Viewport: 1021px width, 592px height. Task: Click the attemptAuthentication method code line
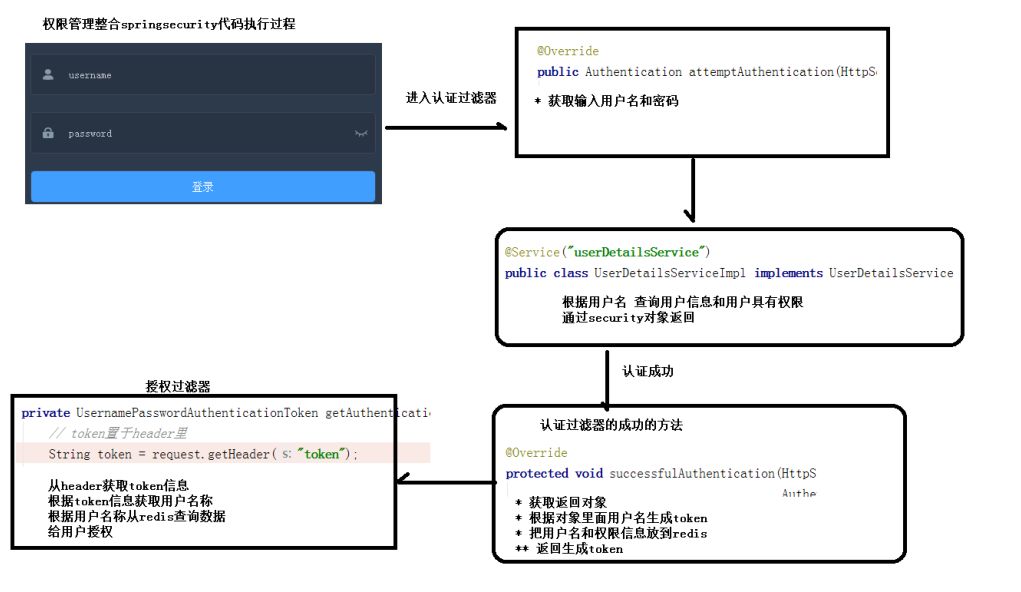tap(706, 72)
